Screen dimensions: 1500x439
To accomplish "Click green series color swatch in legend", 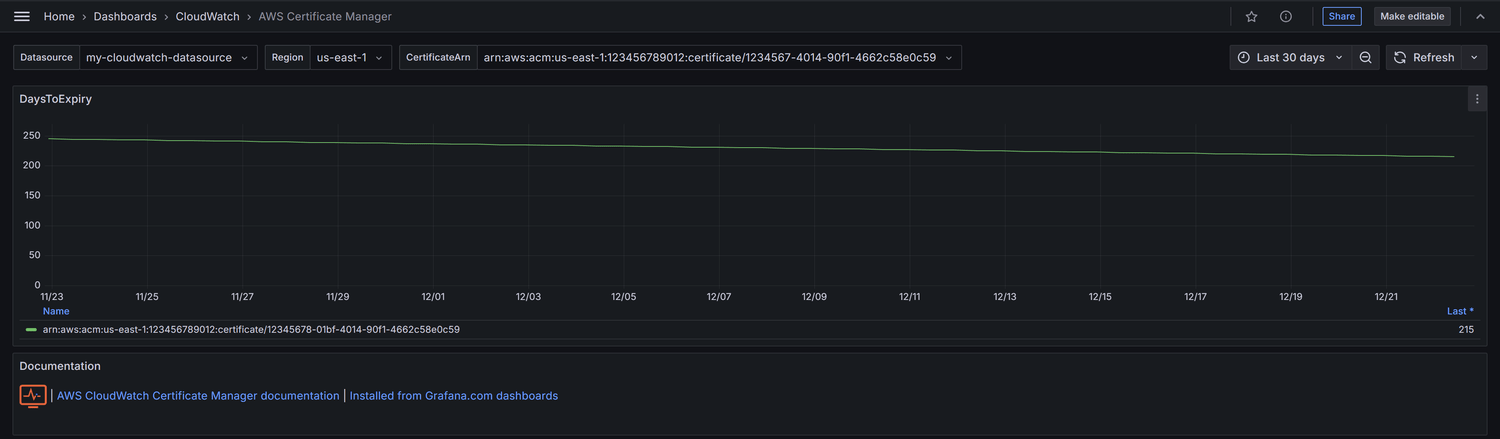I will (31, 329).
